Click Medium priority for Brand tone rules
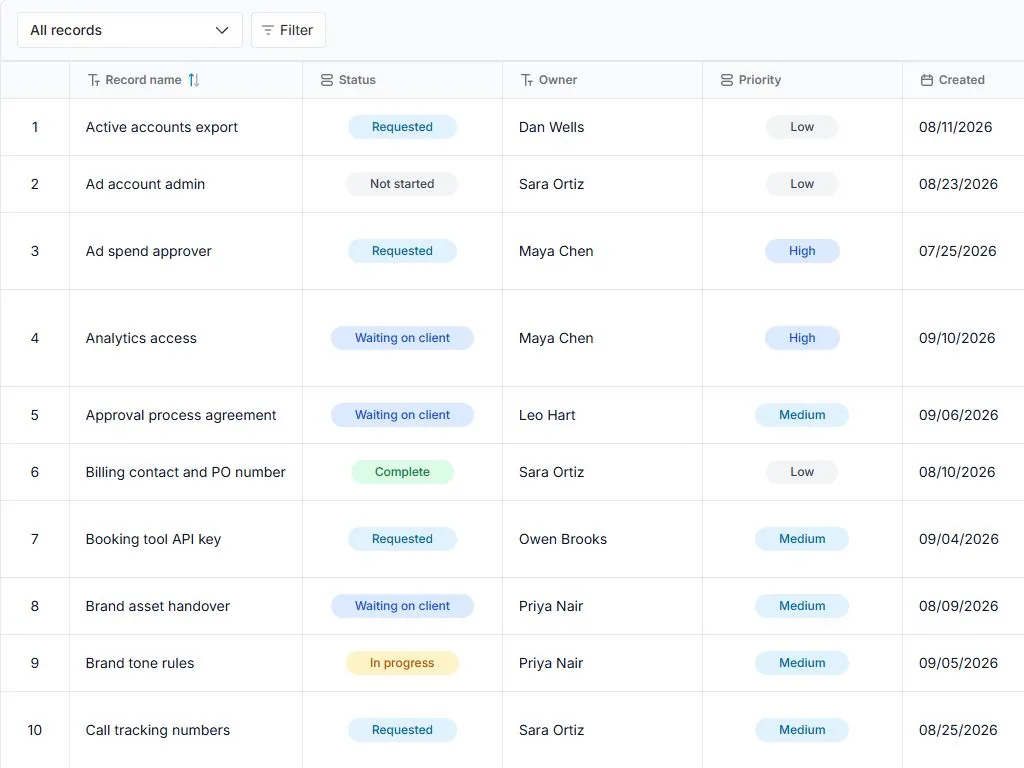The image size is (1024, 768). 802,663
